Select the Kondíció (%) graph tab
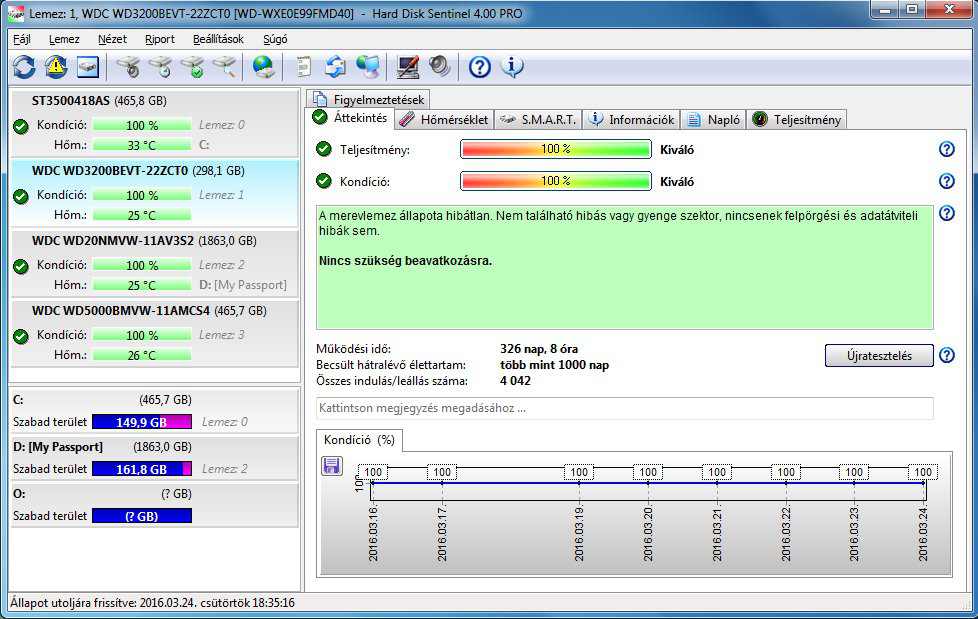 click(359, 440)
